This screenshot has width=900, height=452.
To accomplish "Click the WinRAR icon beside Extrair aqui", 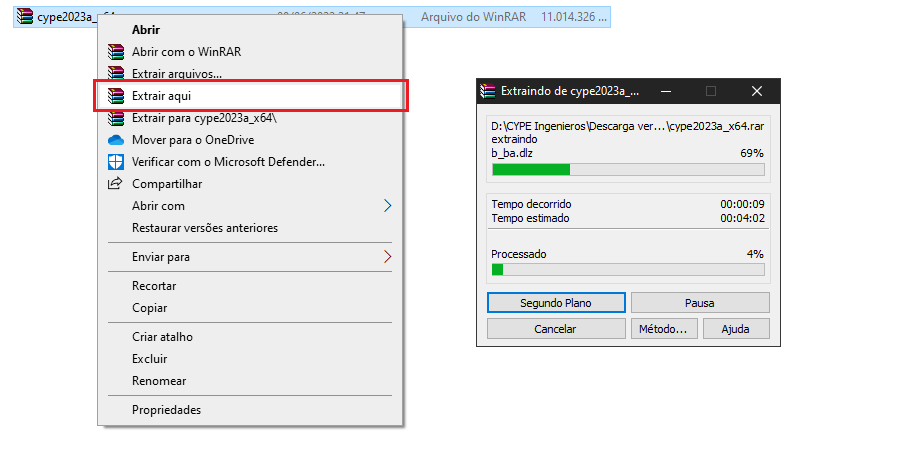I will coord(116,96).
